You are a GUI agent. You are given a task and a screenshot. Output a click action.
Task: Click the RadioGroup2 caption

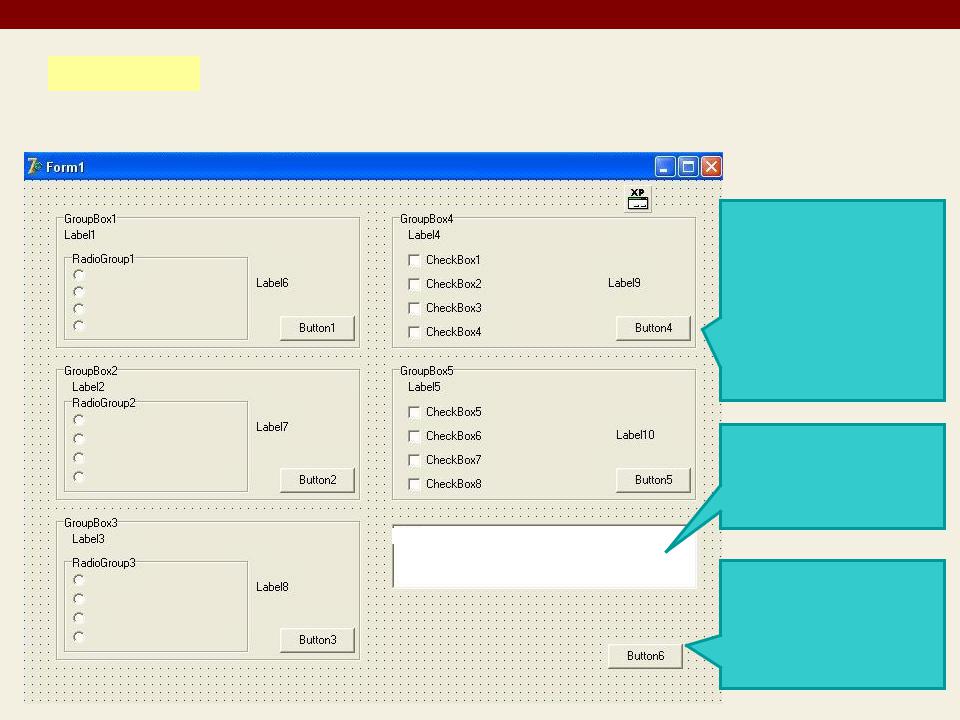point(104,403)
